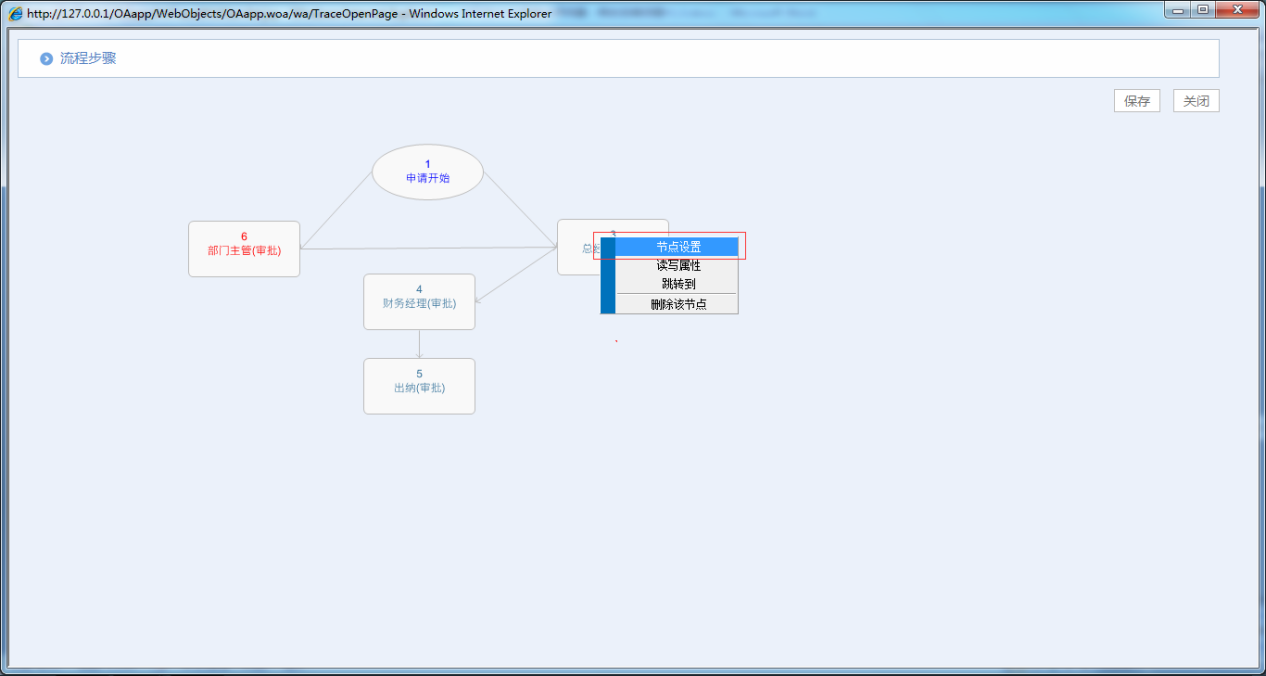The height and width of the screenshot is (676, 1266).
Task: Click the 关闭 button
Action: 1196,101
